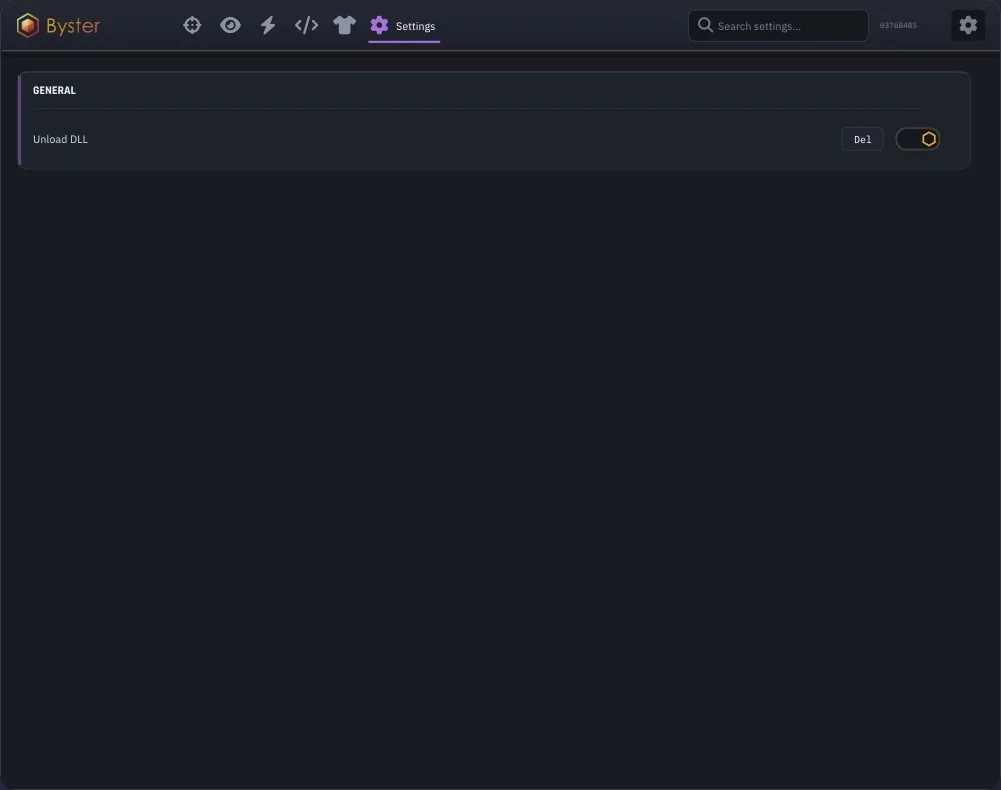Open the eye visuals tab
The height and width of the screenshot is (790, 1001).
230,26
